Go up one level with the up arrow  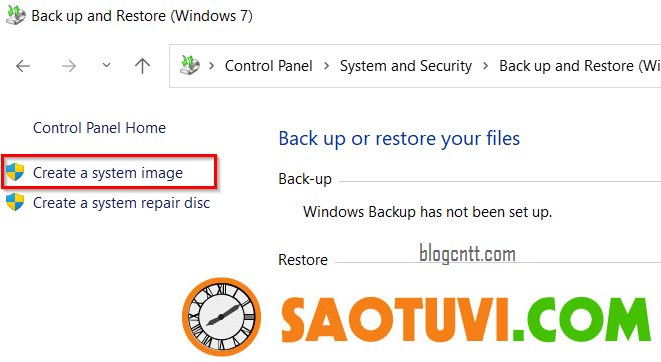142,66
